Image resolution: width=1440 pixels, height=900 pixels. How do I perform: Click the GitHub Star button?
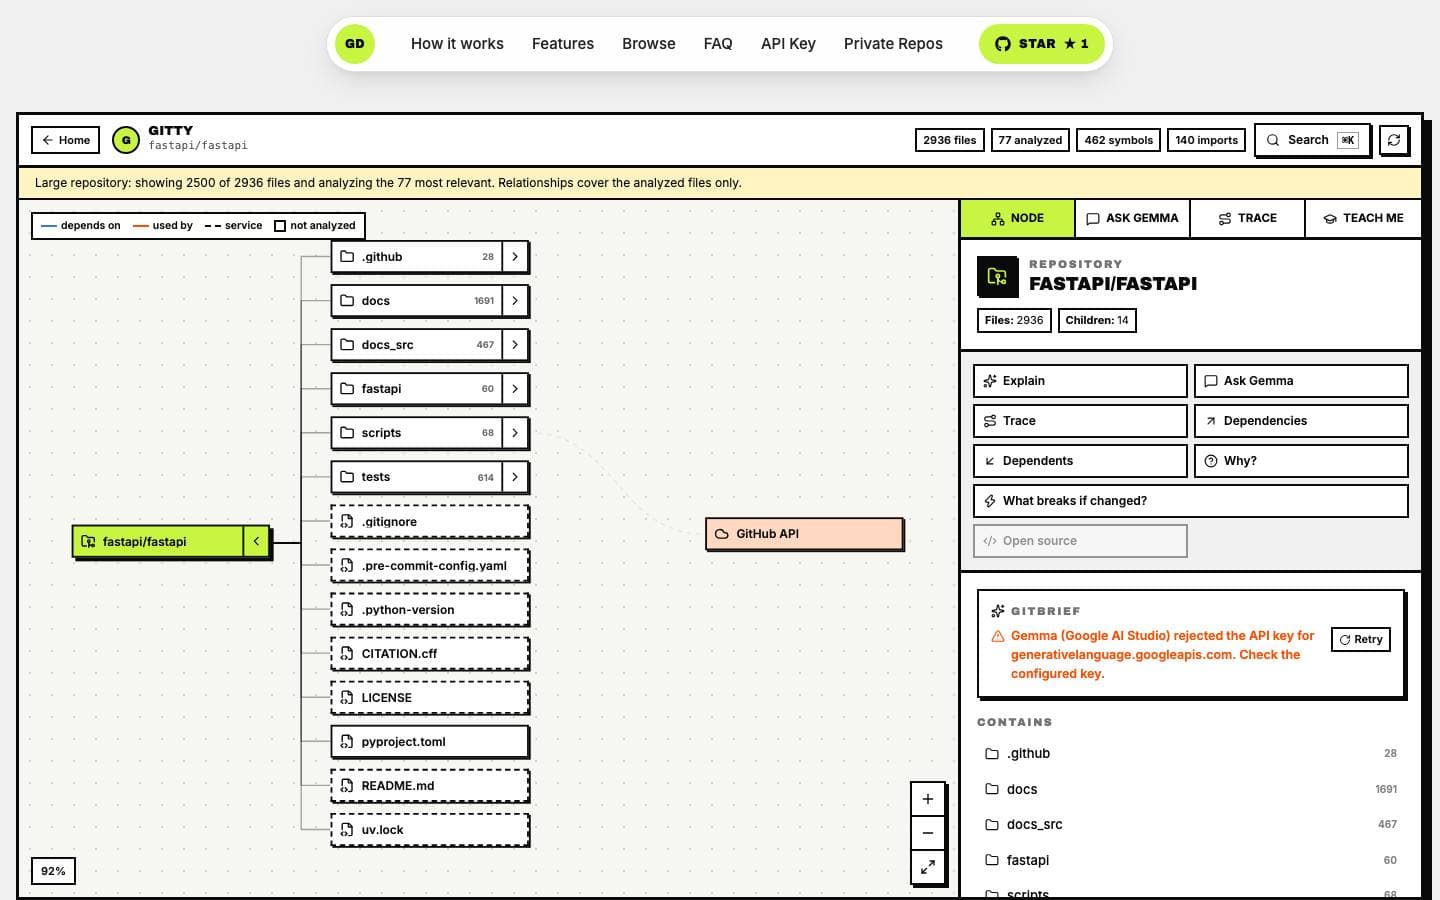coord(1041,44)
